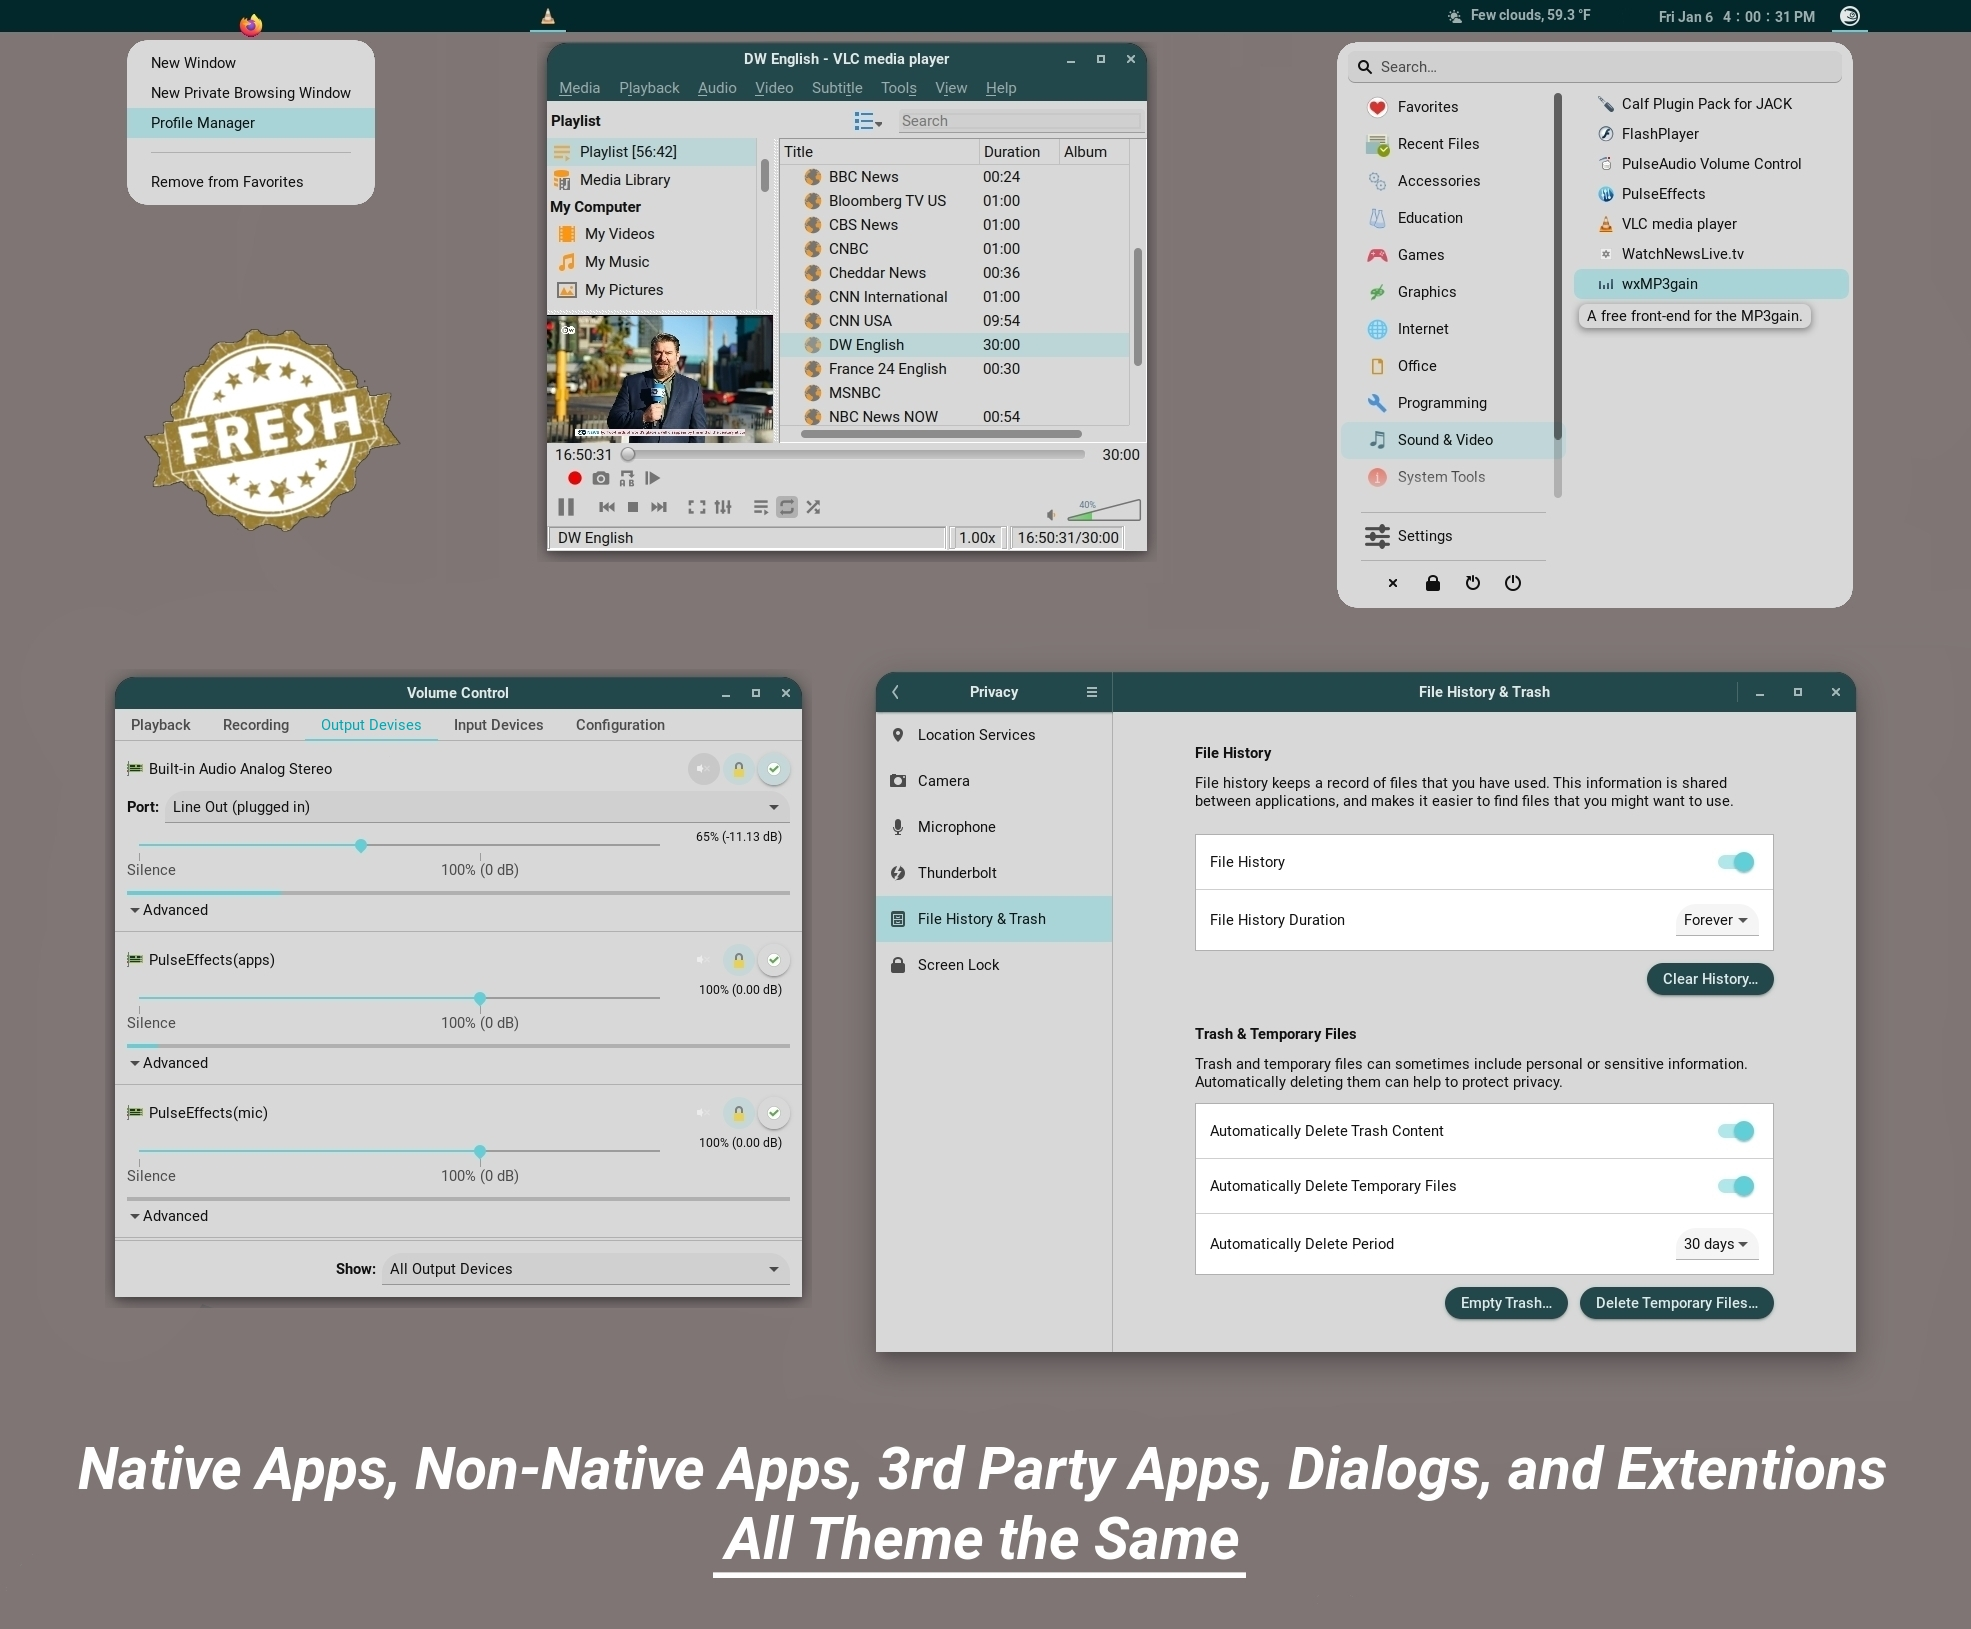Open the VLC playlist view mode dropdown
The height and width of the screenshot is (1629, 1971).
(x=867, y=121)
